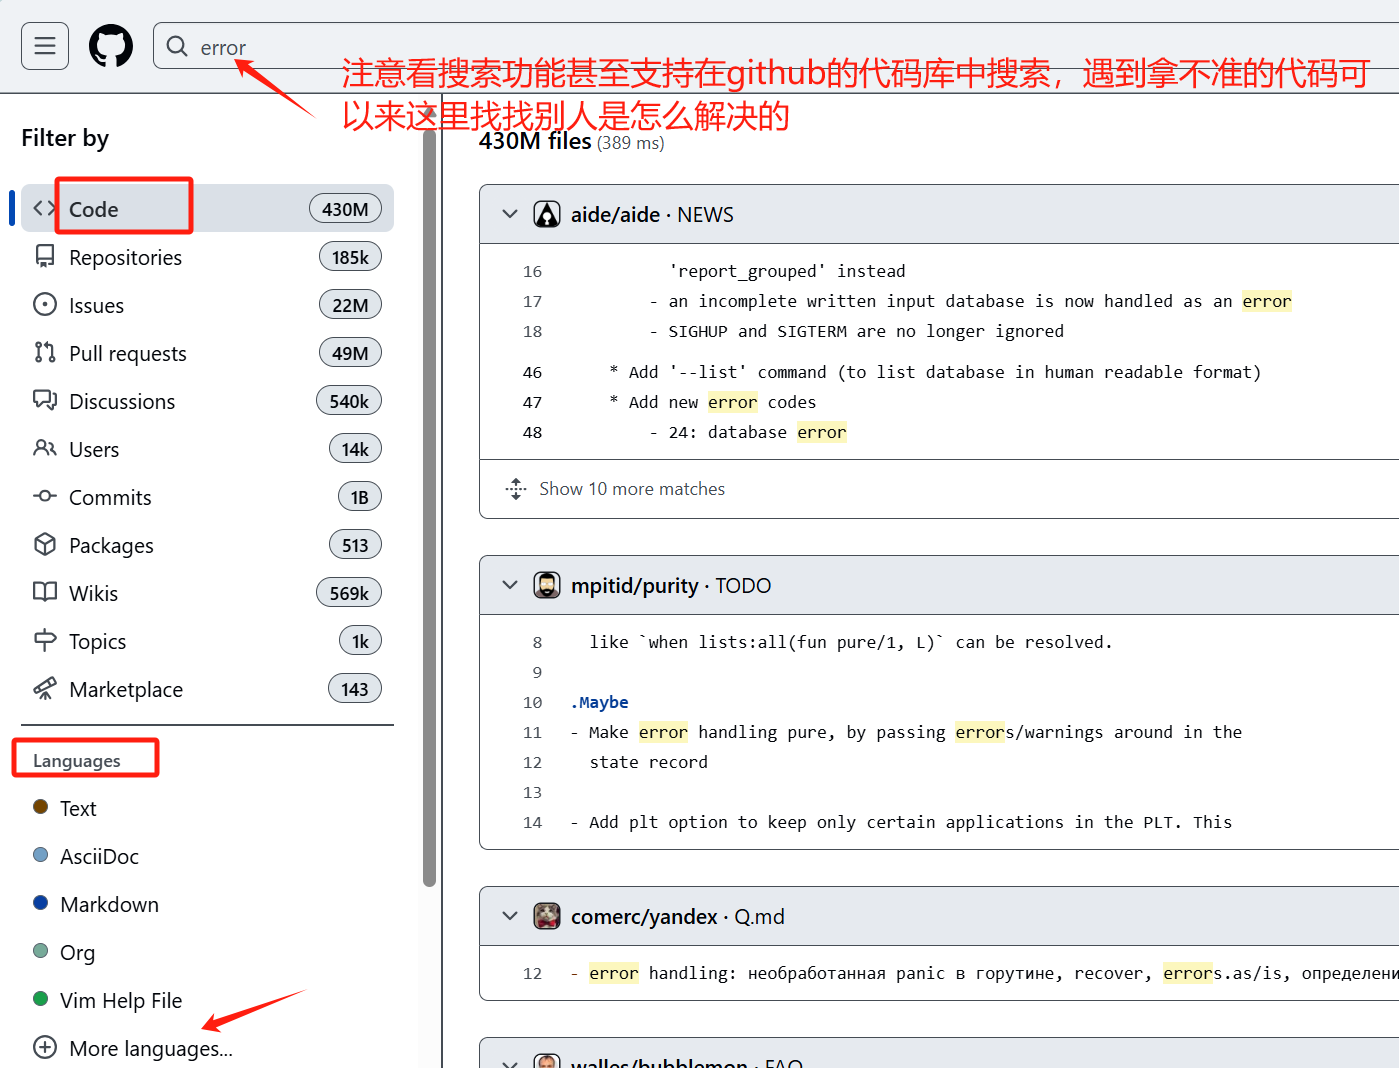Screen dimensions: 1399x1068
Task: Click the brown Text language color dot
Action: point(41,806)
